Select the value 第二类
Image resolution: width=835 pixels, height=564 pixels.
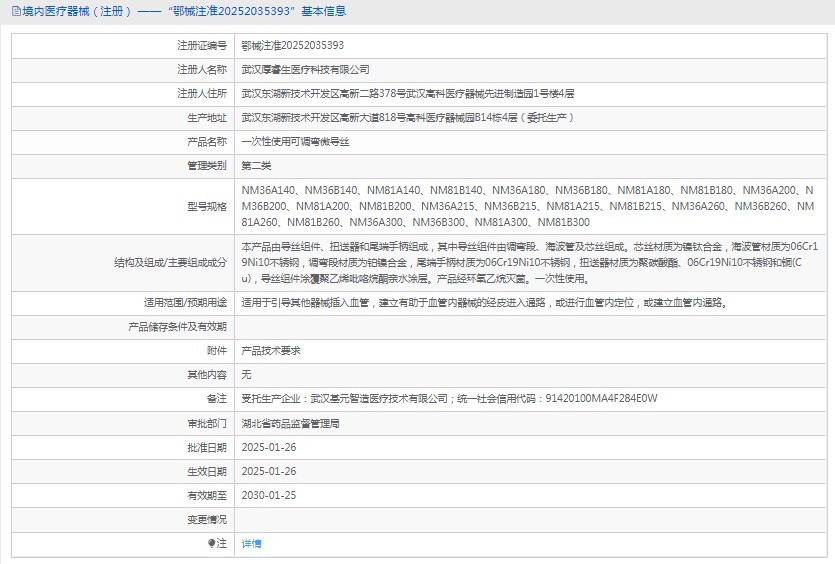[256, 166]
